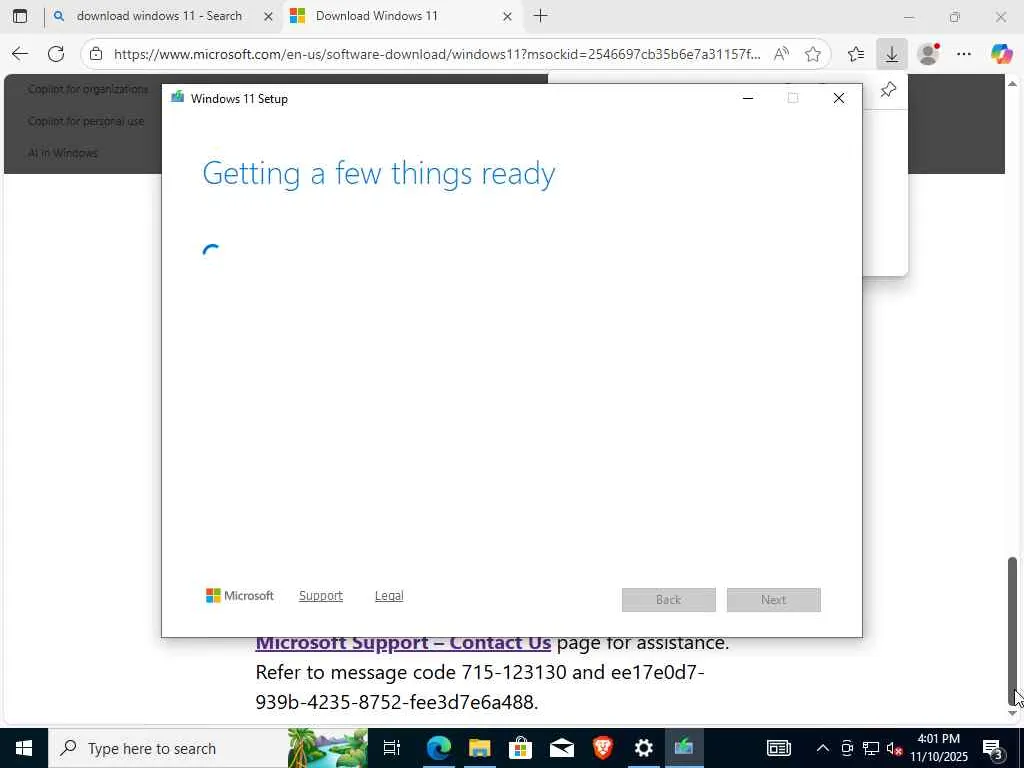
Task: Restore down the Edge browser window
Action: tap(955, 16)
